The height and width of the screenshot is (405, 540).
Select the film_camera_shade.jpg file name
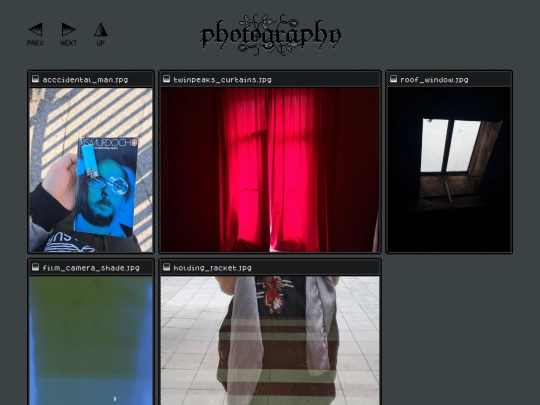91,268
